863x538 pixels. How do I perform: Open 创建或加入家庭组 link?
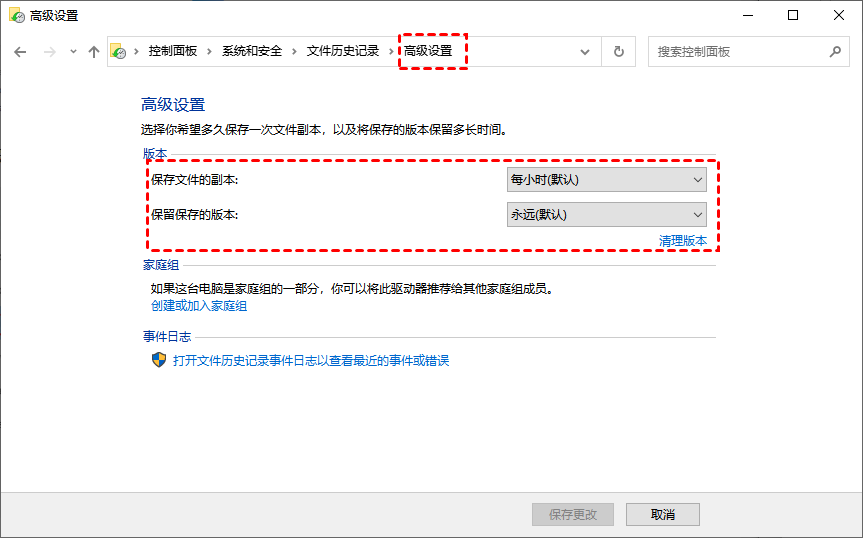click(199, 306)
